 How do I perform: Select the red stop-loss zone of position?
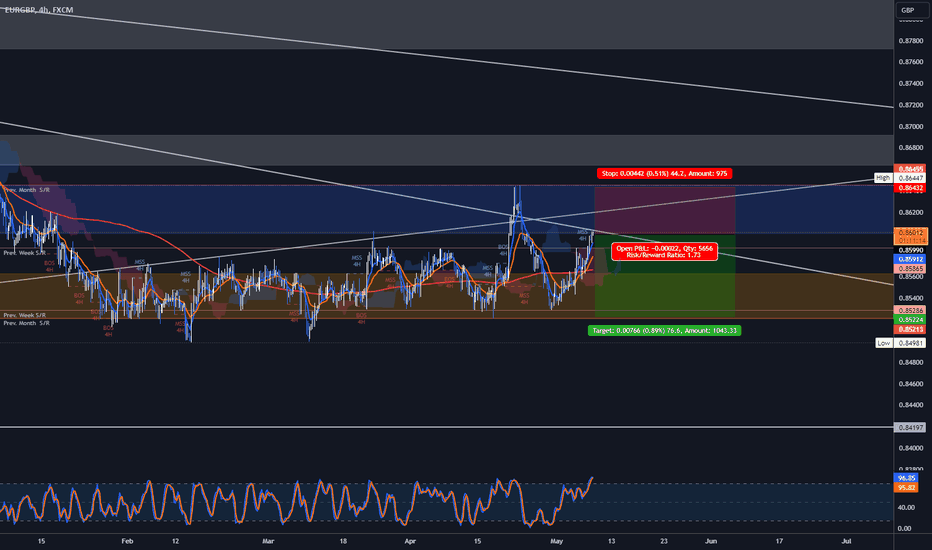pos(665,210)
